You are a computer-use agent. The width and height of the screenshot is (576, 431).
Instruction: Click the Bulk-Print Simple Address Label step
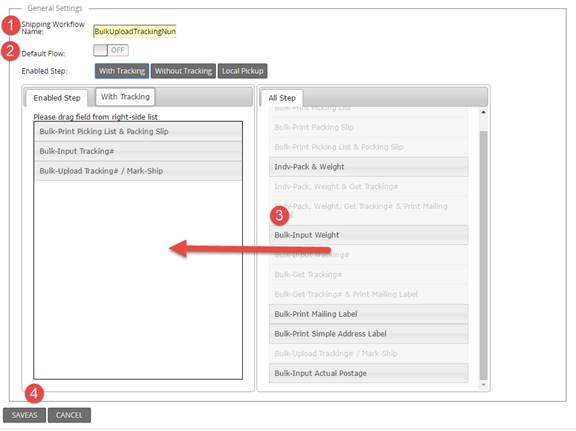369,334
